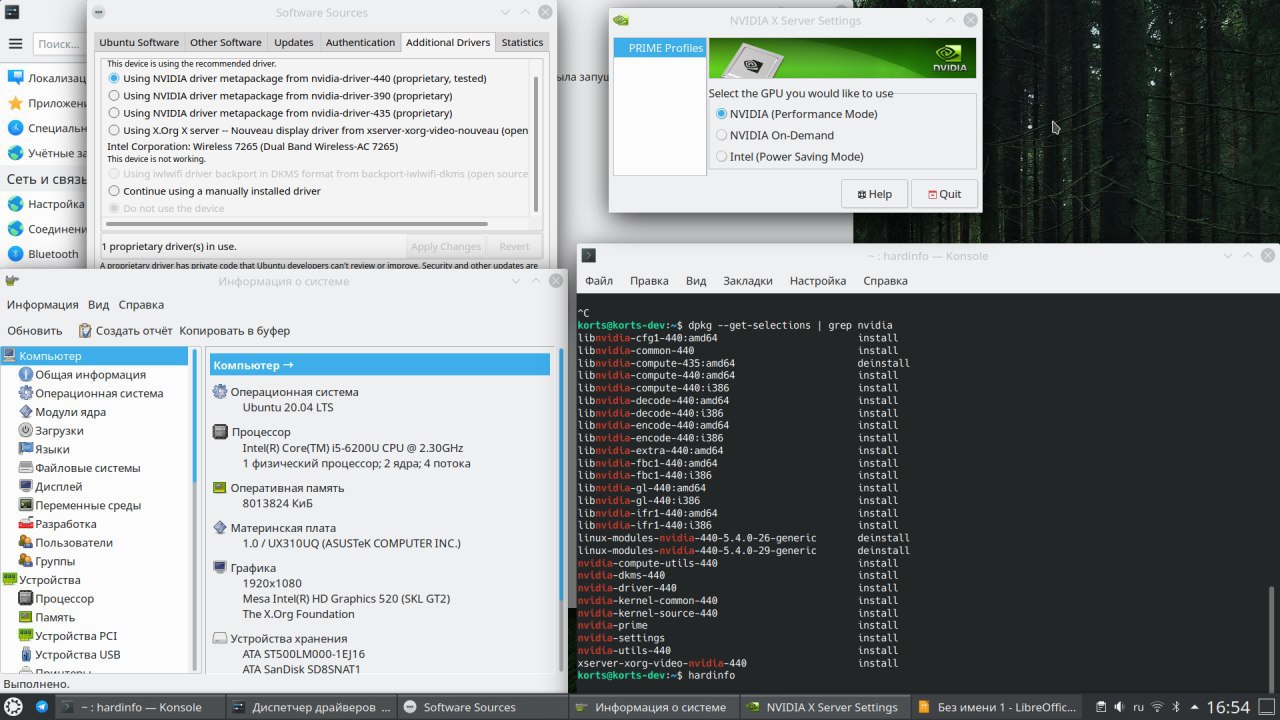Image resolution: width=1280 pixels, height=720 pixels.
Task: Launch Telegram from the taskbar
Action: 42,707
